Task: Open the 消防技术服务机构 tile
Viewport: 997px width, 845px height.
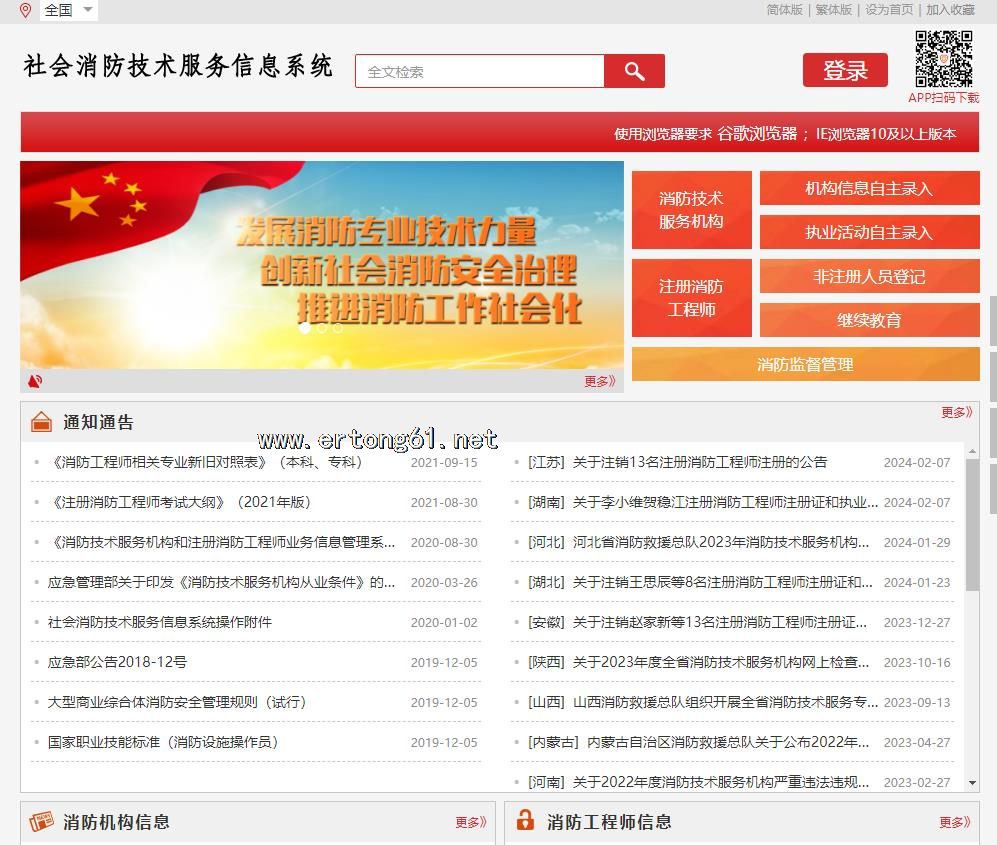Action: 691,210
